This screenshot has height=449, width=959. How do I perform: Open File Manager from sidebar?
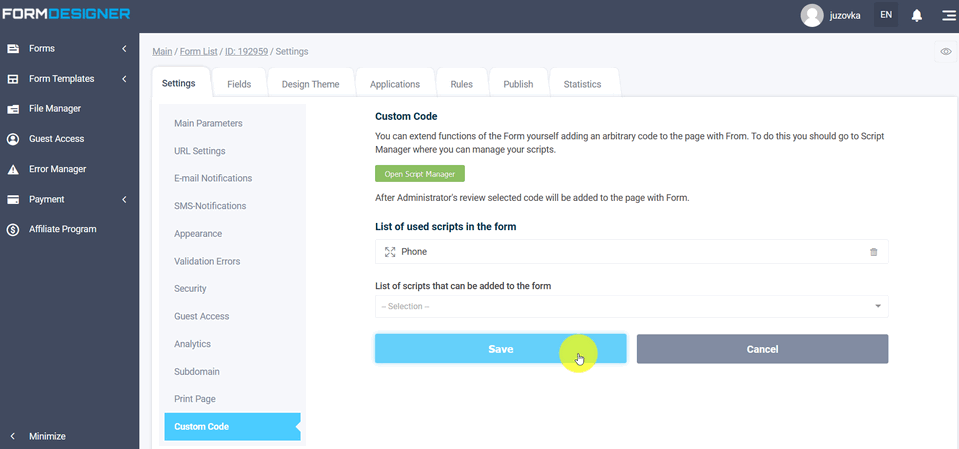tap(54, 109)
